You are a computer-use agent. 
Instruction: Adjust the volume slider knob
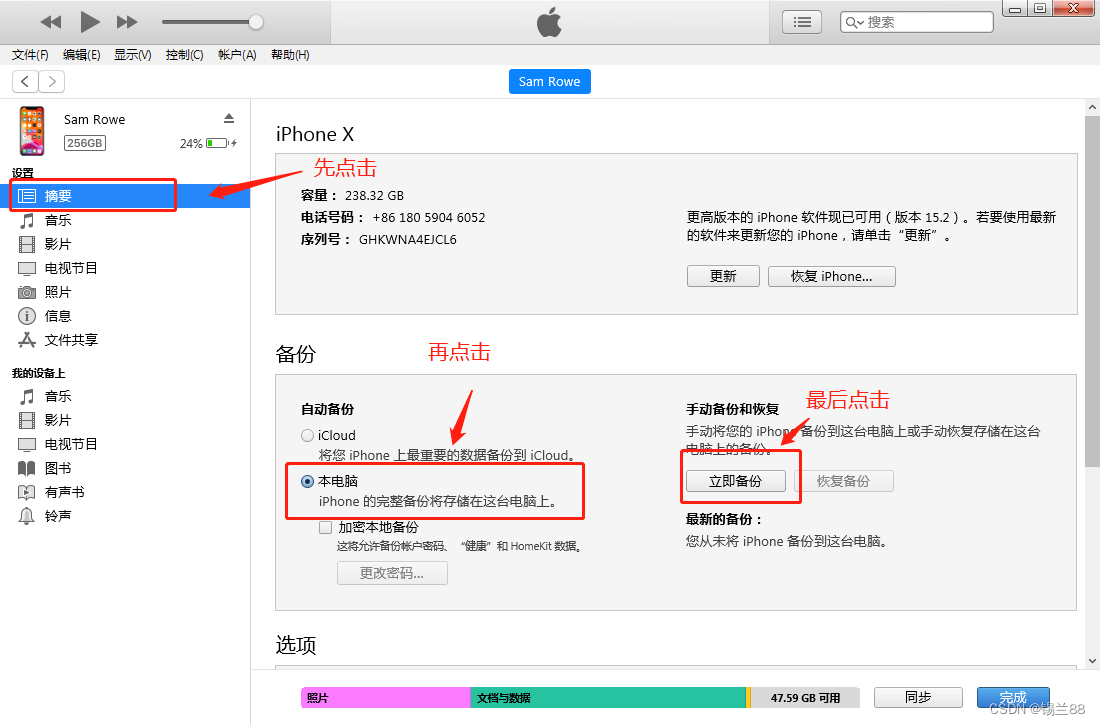click(256, 22)
